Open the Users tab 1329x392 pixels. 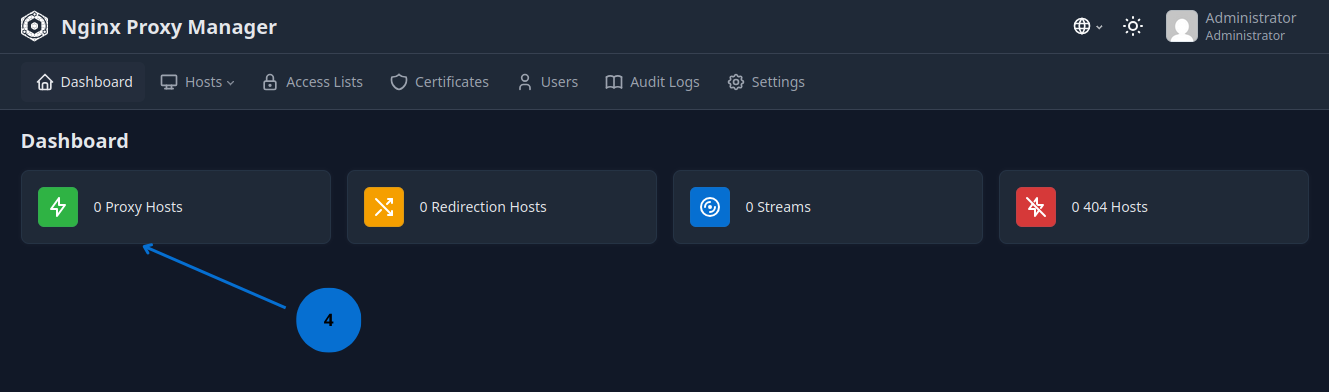pyautogui.click(x=548, y=82)
